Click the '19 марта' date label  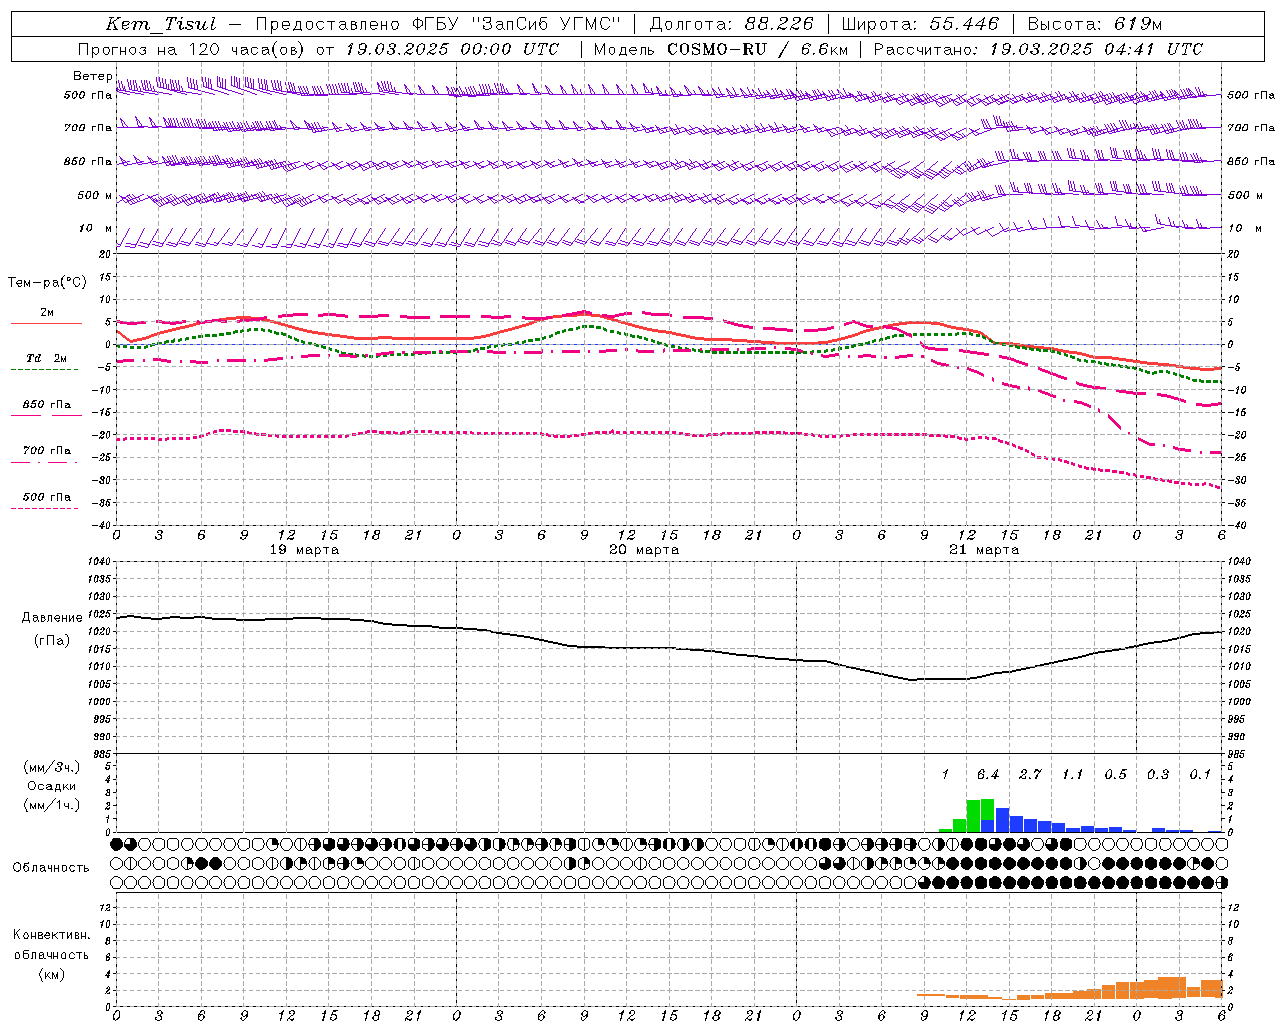[304, 550]
